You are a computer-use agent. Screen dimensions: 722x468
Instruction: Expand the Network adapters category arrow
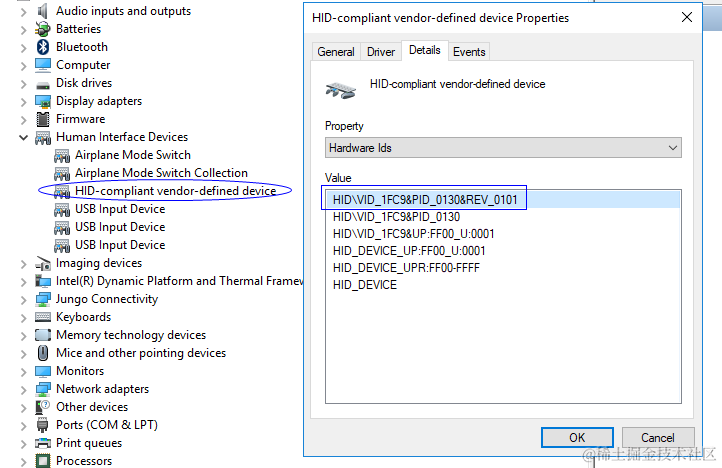tap(23, 389)
